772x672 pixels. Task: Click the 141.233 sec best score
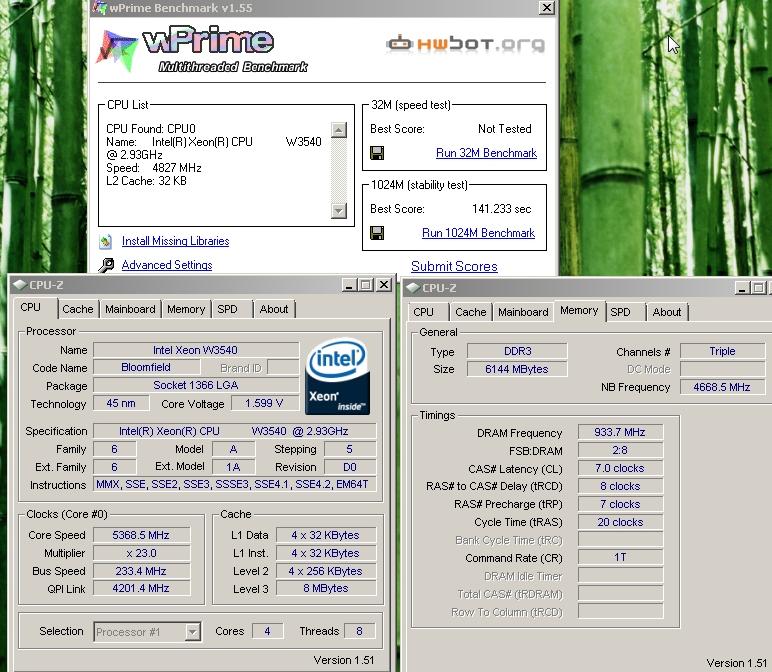point(502,209)
